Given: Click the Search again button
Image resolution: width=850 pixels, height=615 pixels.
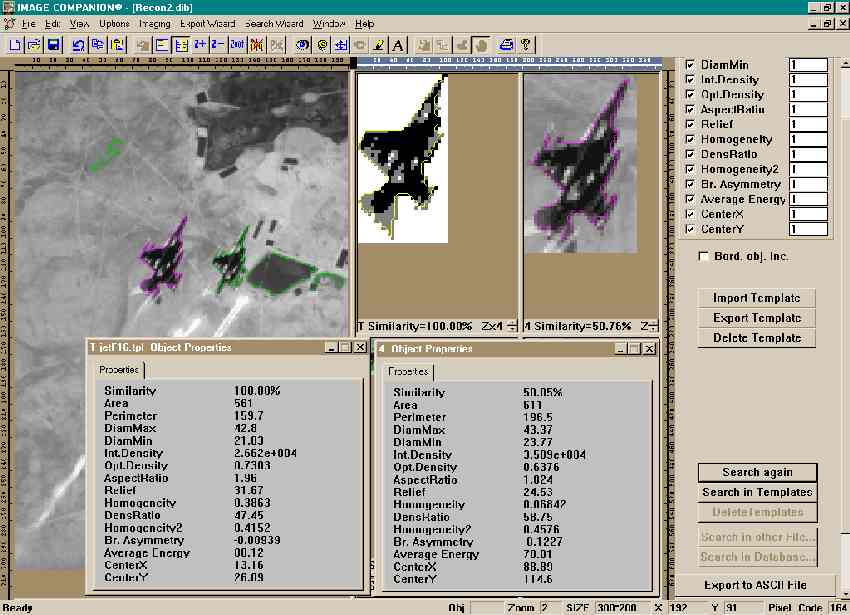Looking at the screenshot, I should [757, 472].
